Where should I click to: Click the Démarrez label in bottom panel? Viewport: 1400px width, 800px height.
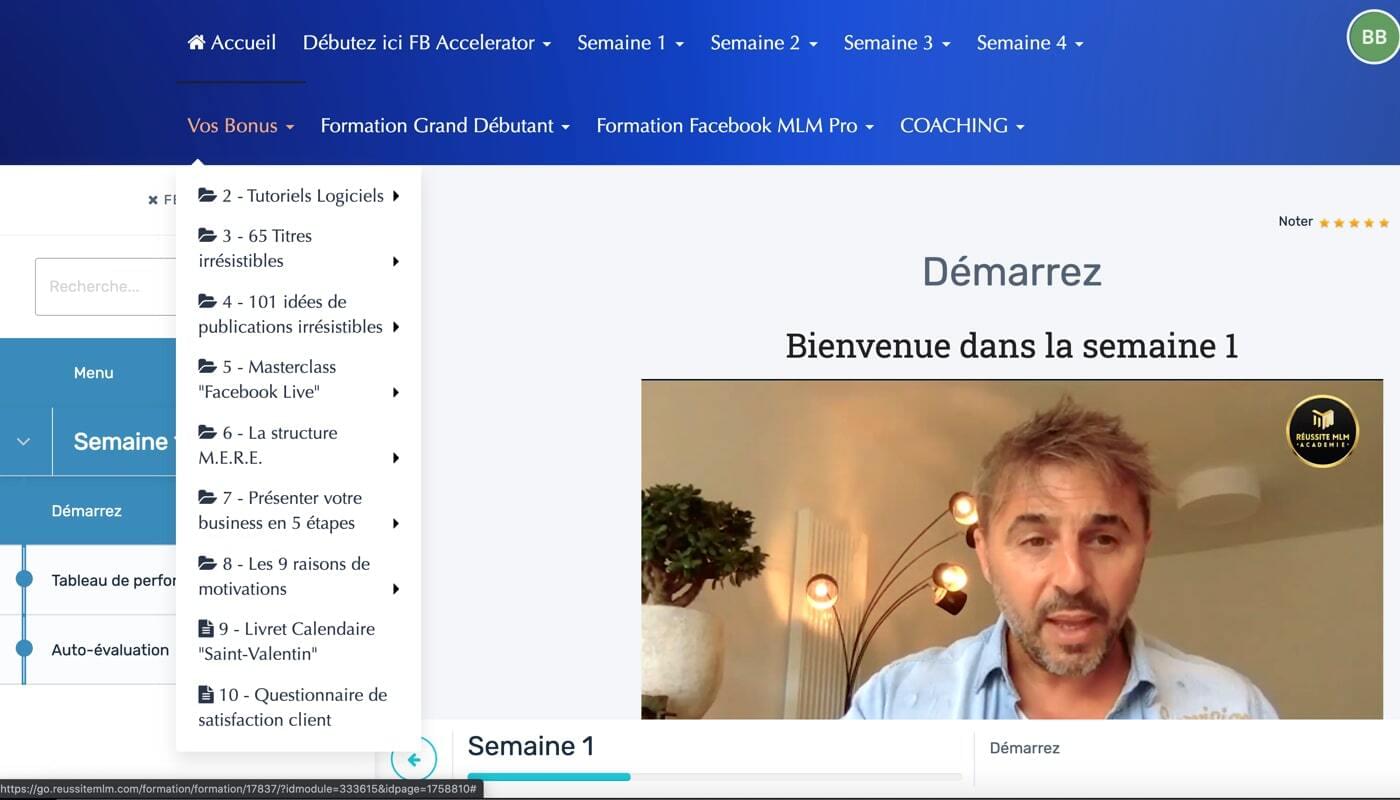tap(1024, 748)
